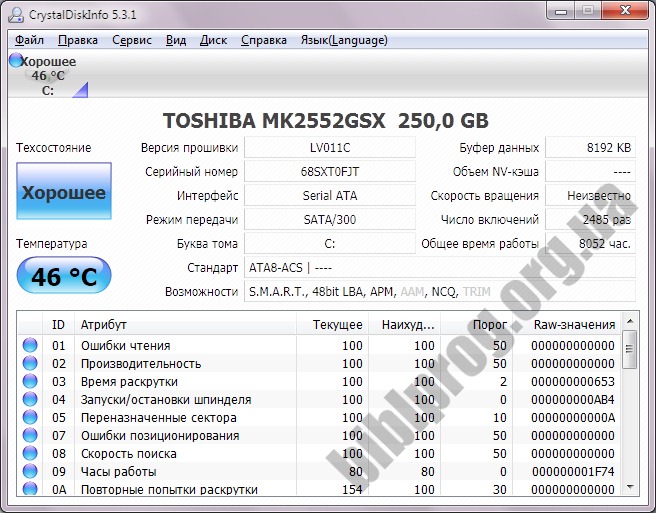
Task: Click status orb for 04 Запуски/остановки шпинделя
Action: click(x=30, y=399)
